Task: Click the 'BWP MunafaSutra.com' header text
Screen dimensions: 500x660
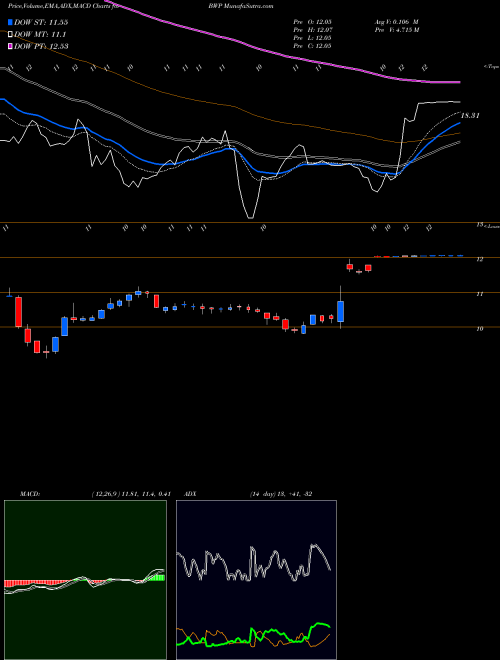Action: point(241,6)
